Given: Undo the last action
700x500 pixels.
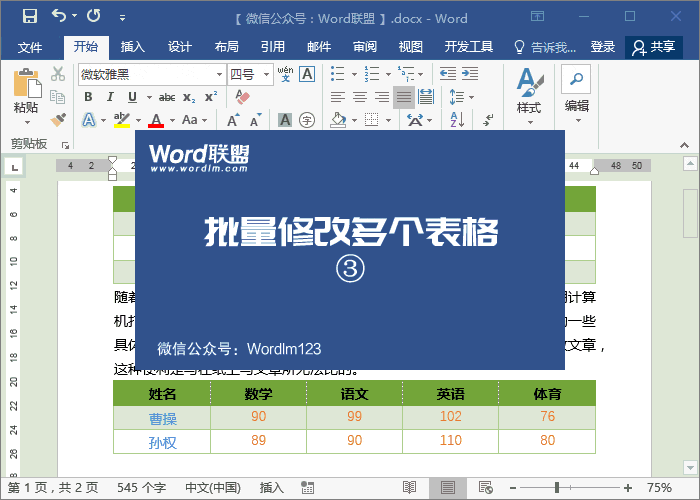Looking at the screenshot, I should point(59,16).
